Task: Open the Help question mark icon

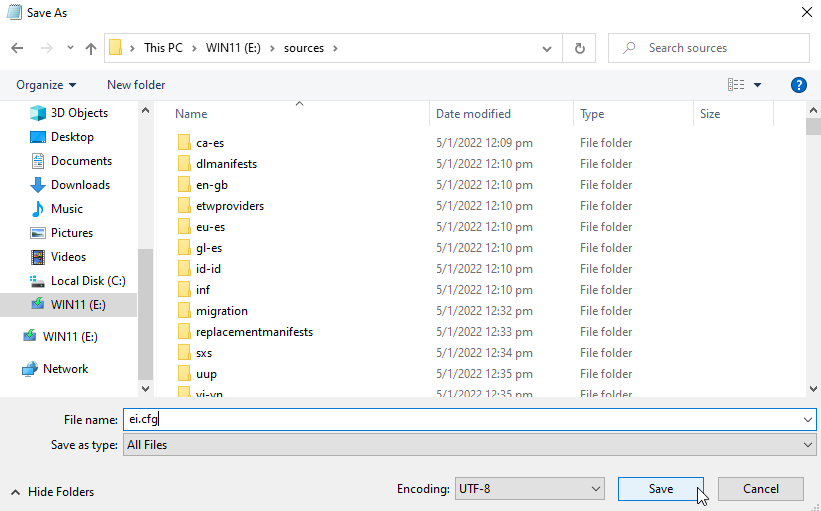Action: [x=799, y=85]
